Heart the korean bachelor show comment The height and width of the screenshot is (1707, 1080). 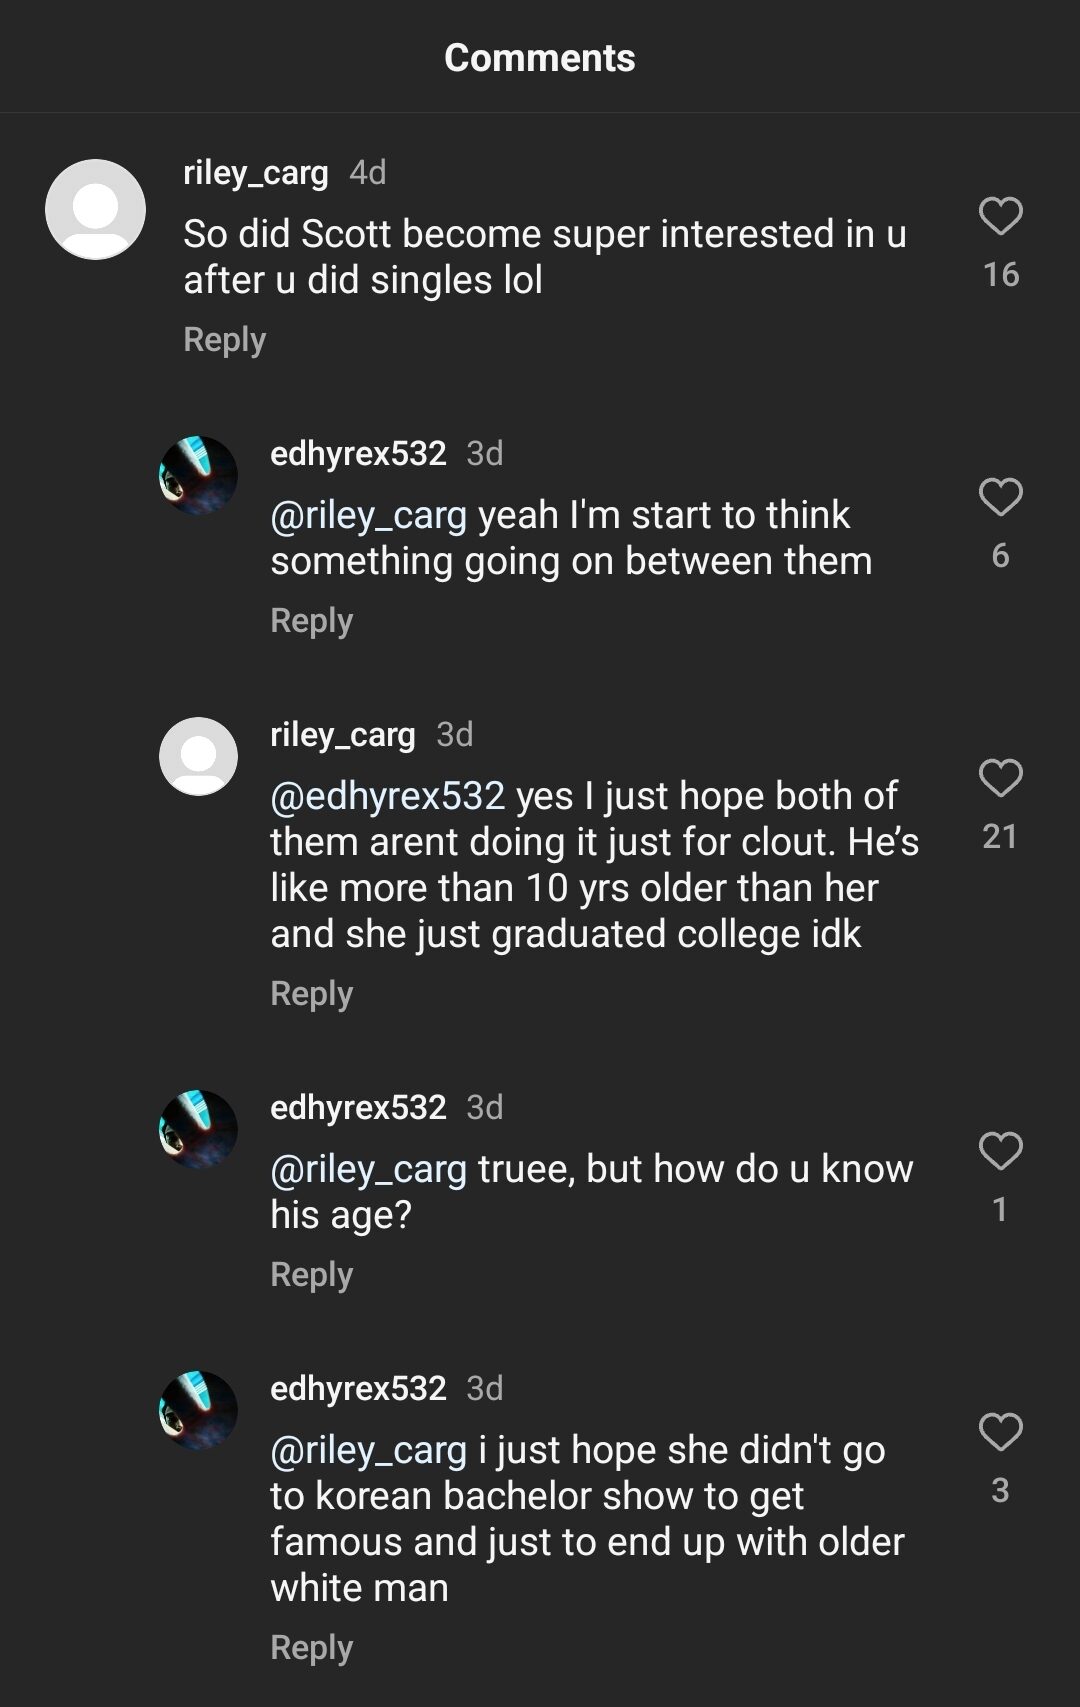click(1000, 1432)
